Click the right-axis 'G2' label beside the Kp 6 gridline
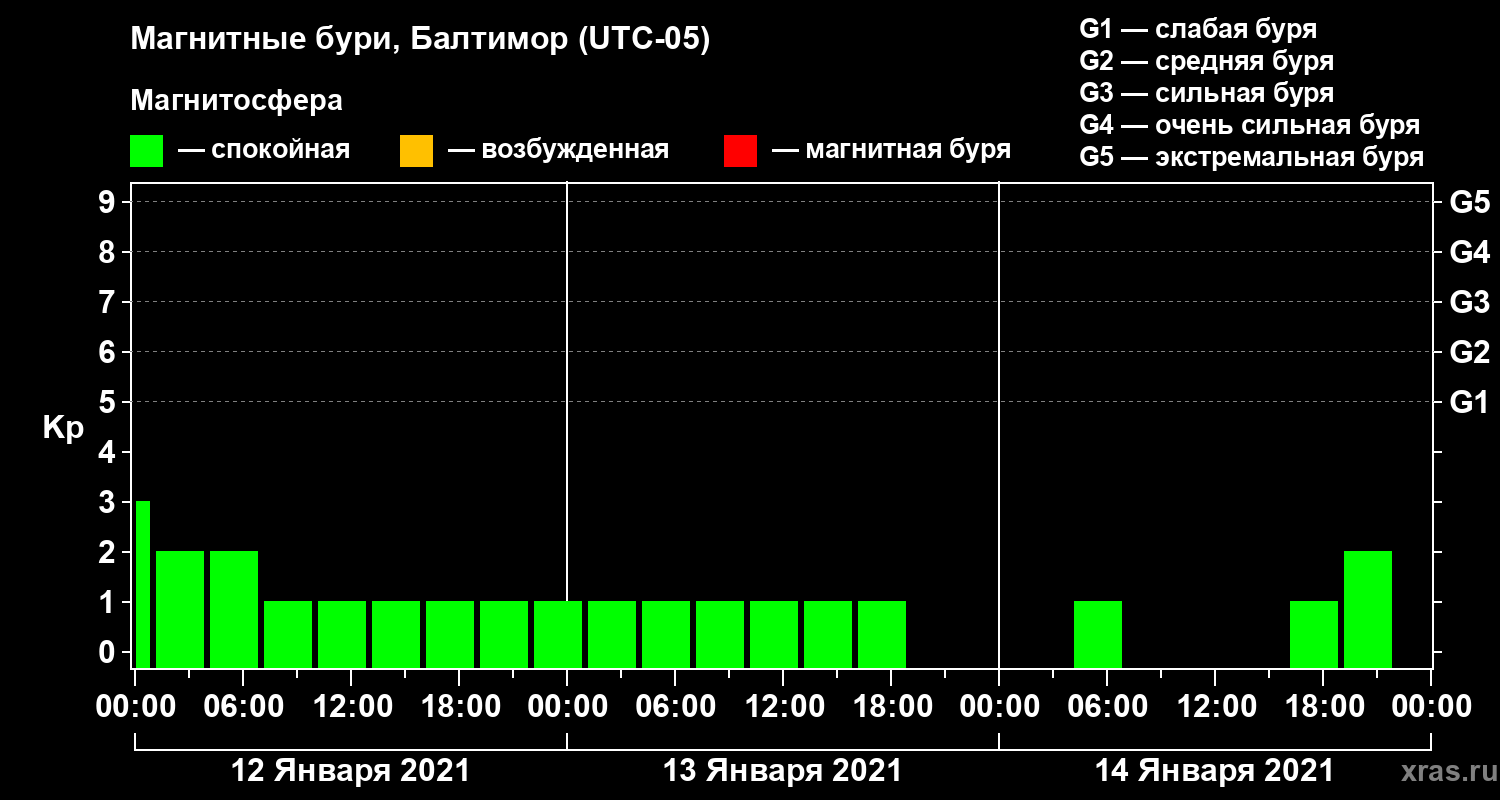The image size is (1500, 800). 1470,352
